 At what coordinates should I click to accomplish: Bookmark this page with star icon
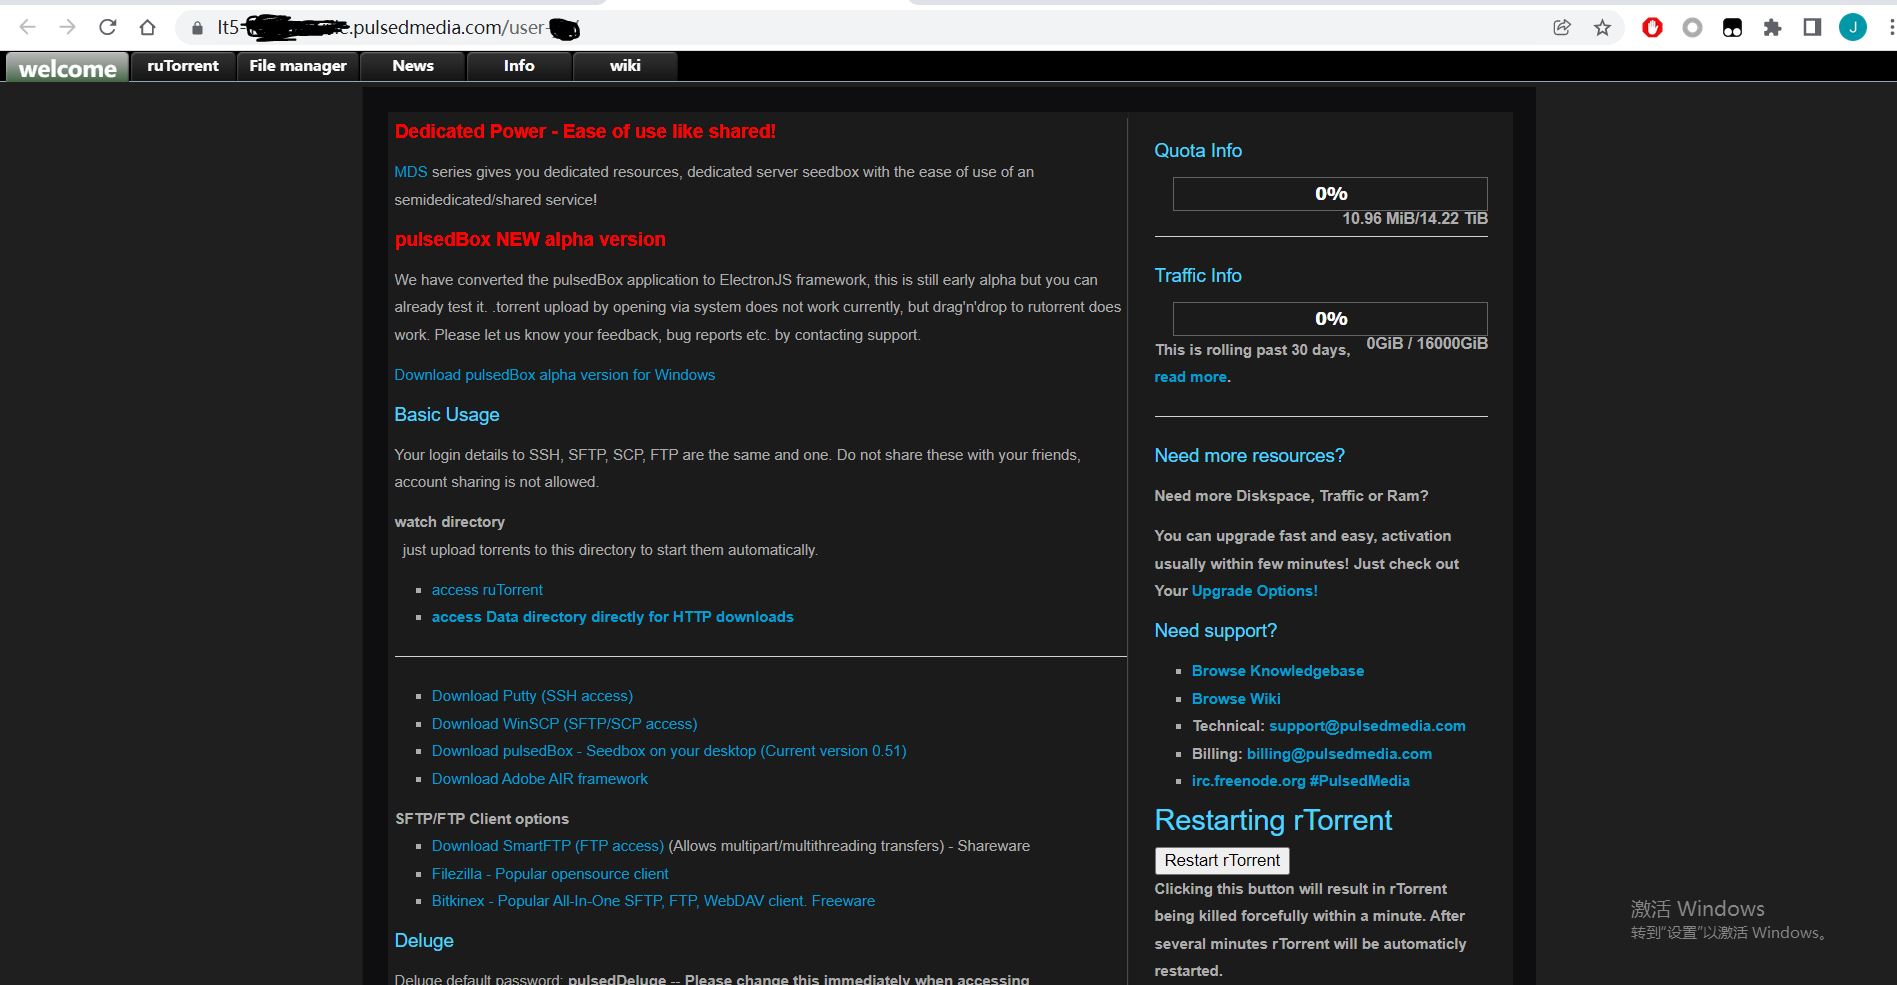[x=1602, y=28]
